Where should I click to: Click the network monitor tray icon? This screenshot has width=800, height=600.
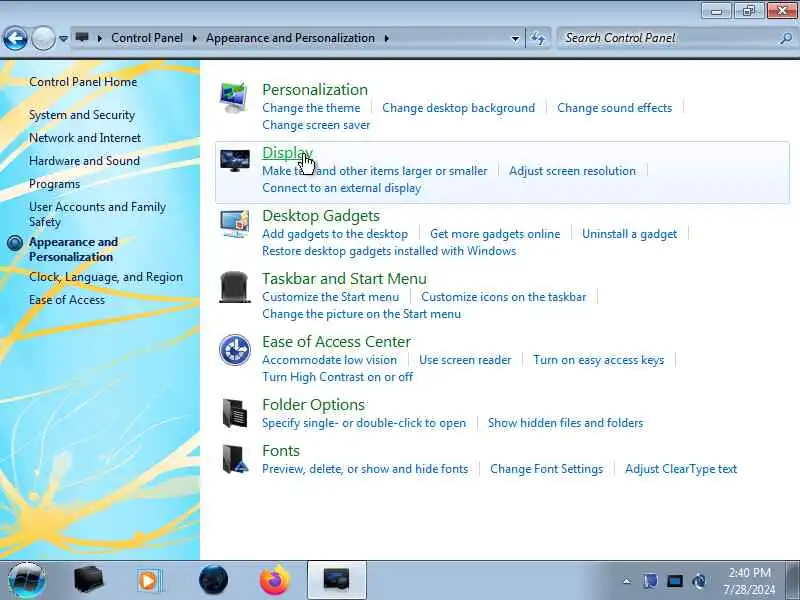(675, 581)
